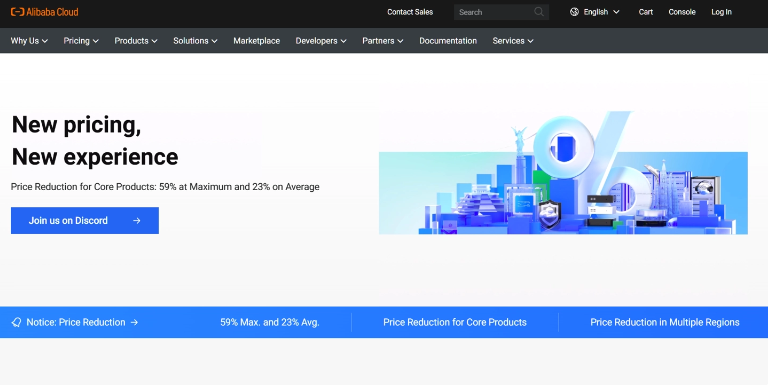
Task: Open the Console link
Action: [x=682, y=12]
